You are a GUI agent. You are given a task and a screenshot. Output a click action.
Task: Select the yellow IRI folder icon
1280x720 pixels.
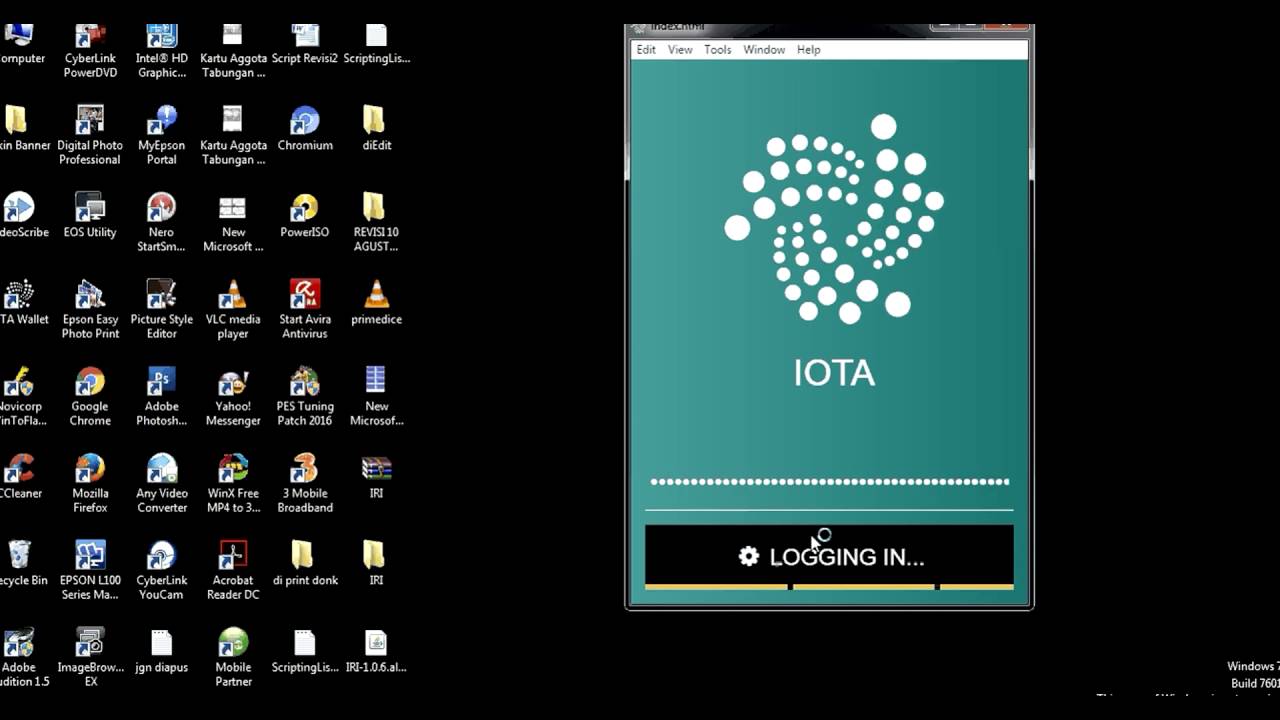376,564
